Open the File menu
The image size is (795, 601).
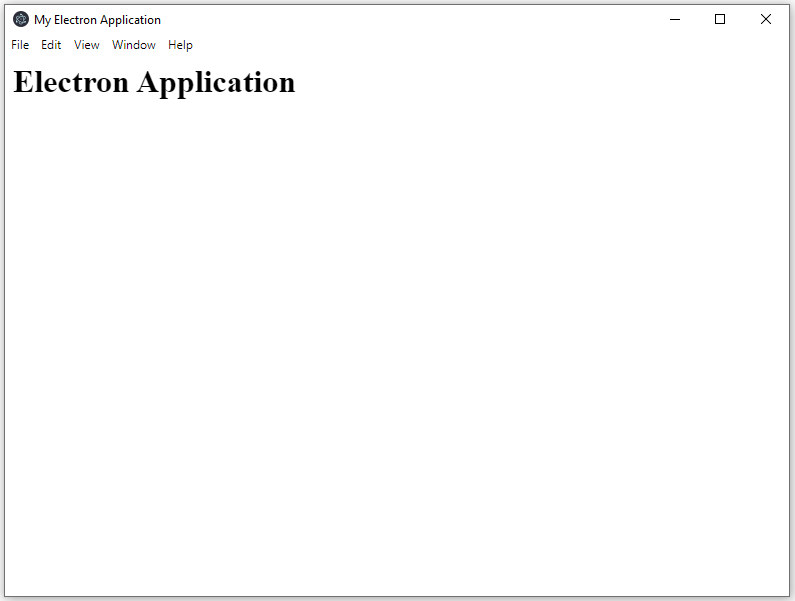click(x=20, y=45)
